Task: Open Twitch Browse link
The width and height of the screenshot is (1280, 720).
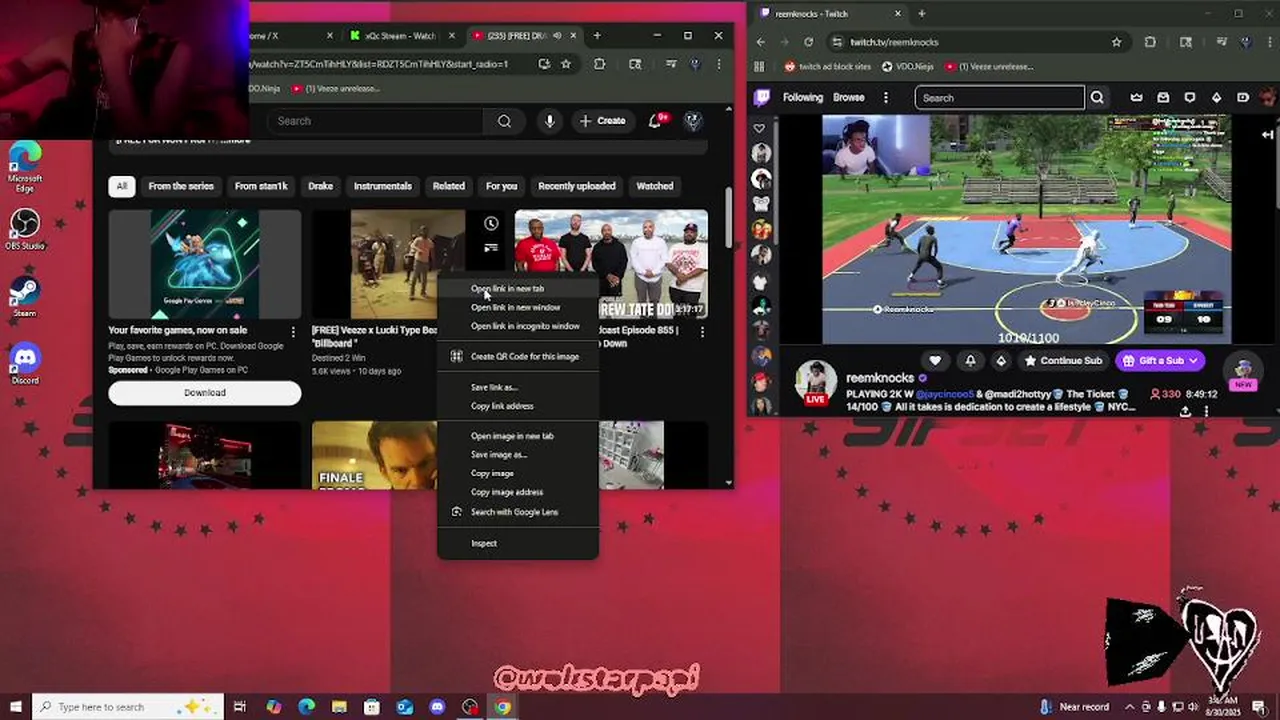Action: click(x=848, y=98)
